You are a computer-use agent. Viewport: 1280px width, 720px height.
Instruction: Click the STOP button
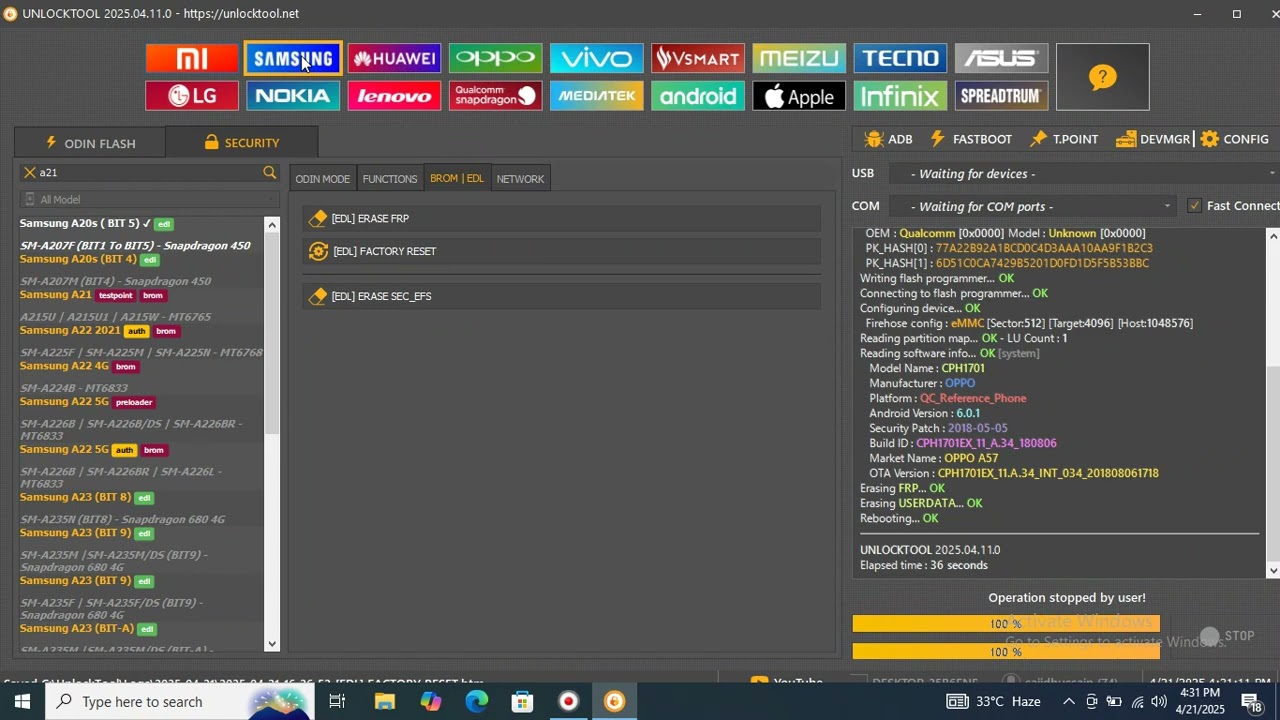[x=1228, y=636]
